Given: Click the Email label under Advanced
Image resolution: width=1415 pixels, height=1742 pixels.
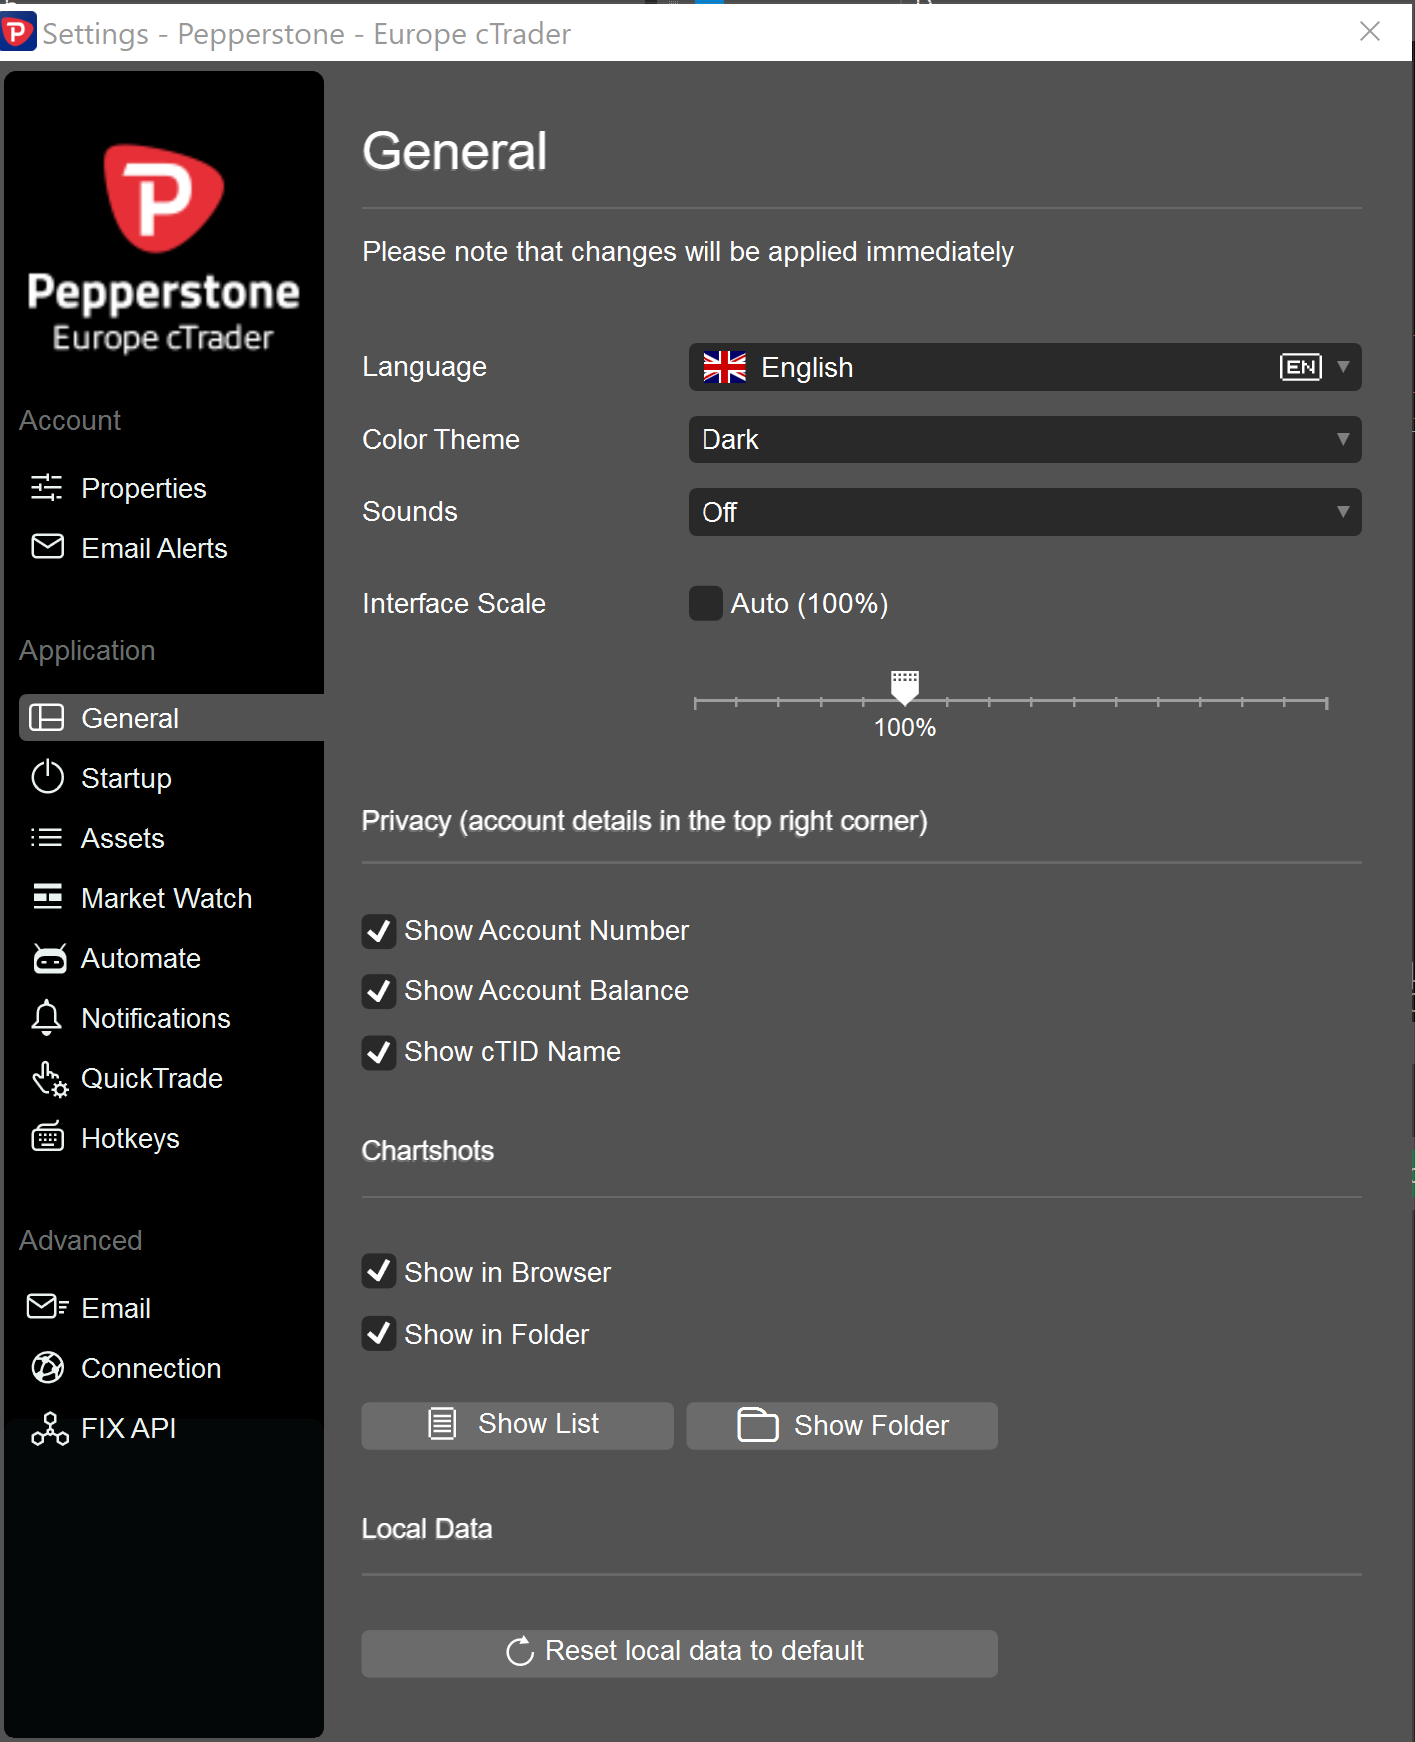Looking at the screenshot, I should click(116, 1308).
